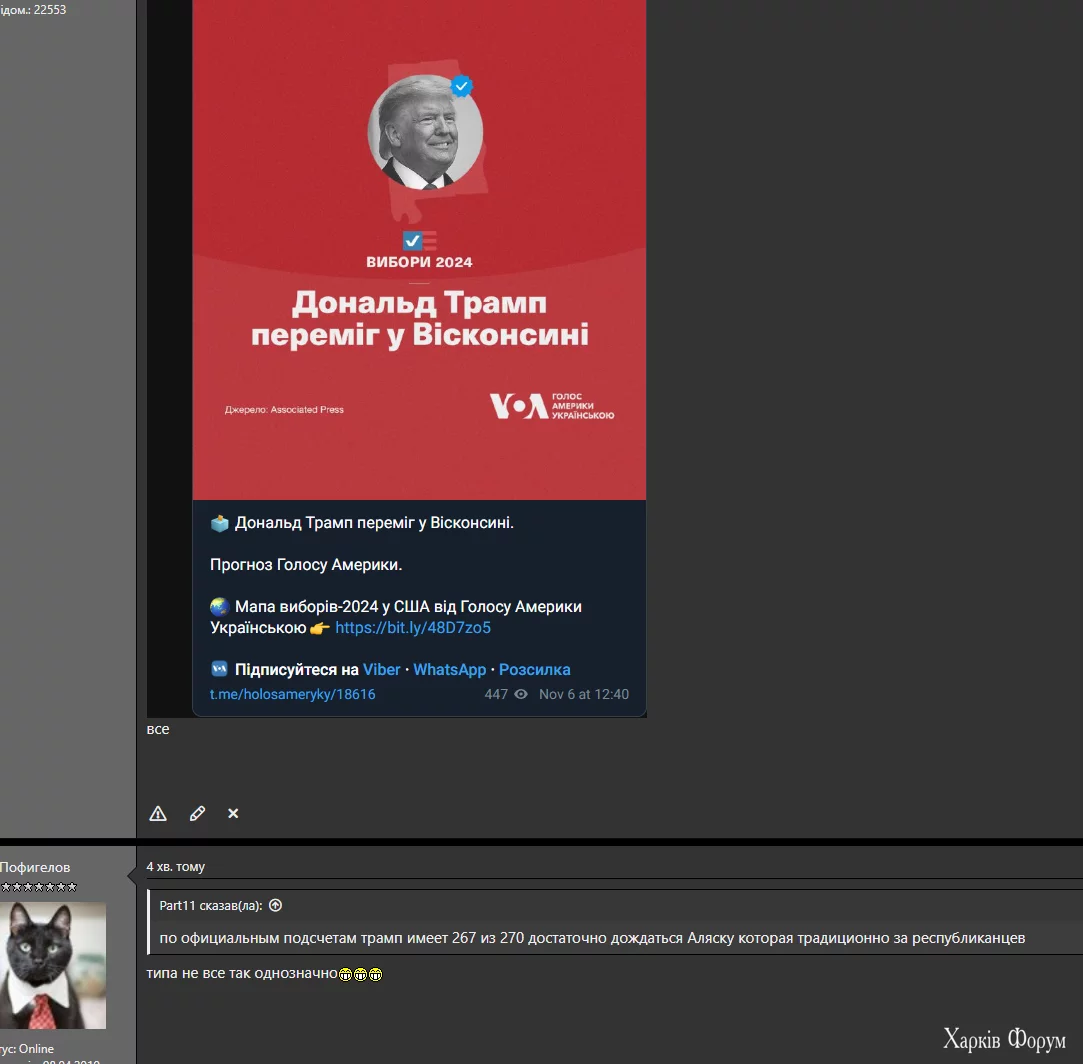Image resolution: width=1083 pixels, height=1064 pixels.
Task: Open the bit.ly elections map link
Action: (x=414, y=627)
